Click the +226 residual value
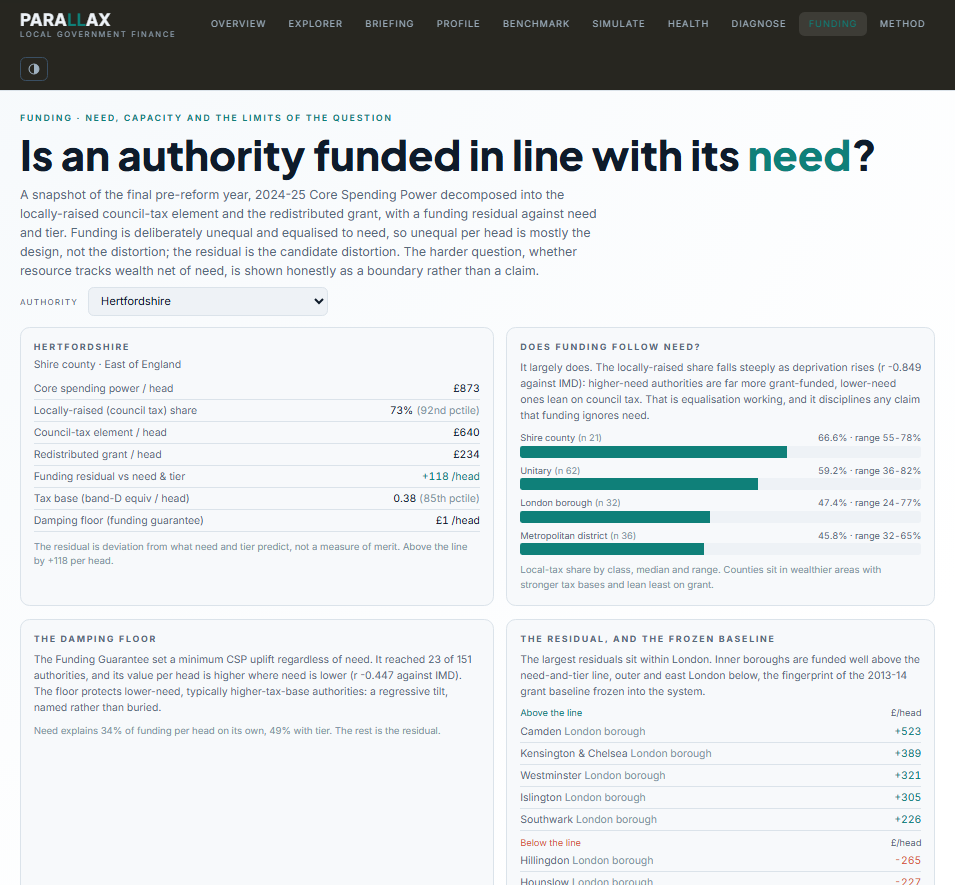The height and width of the screenshot is (885, 955). point(907,819)
